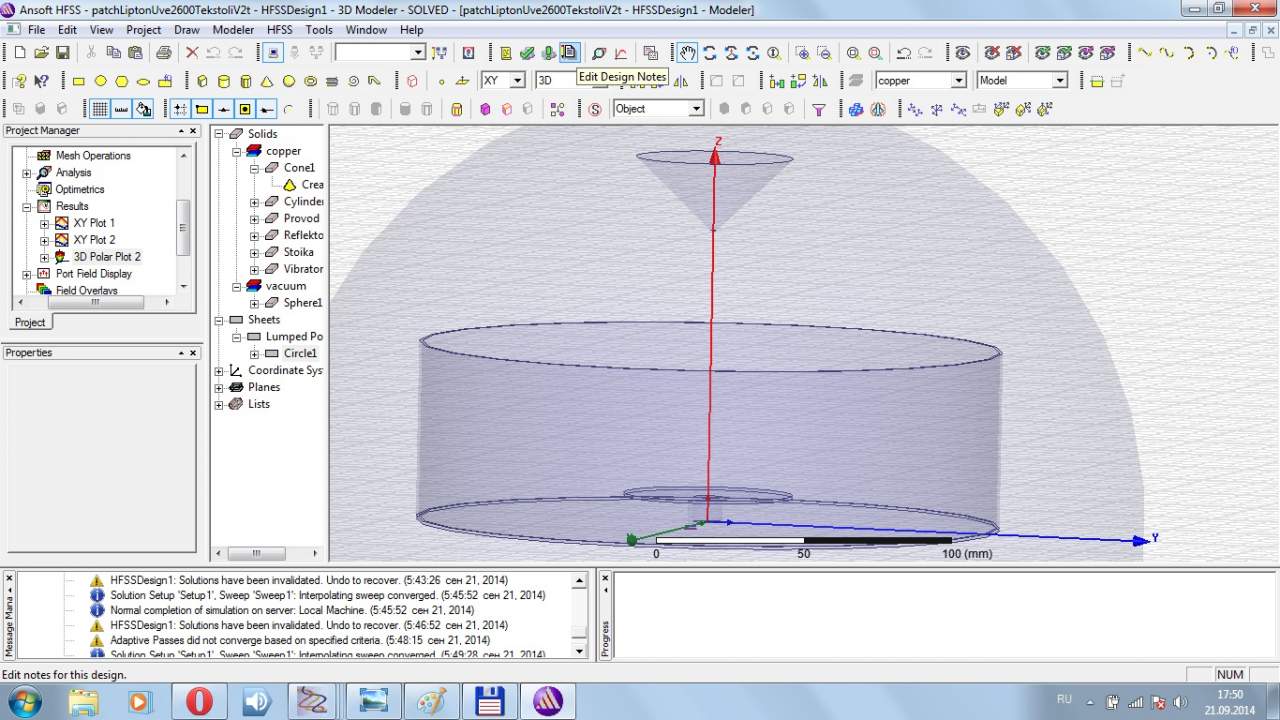Activate the Pan hand tool
1280x720 pixels.
[687, 52]
